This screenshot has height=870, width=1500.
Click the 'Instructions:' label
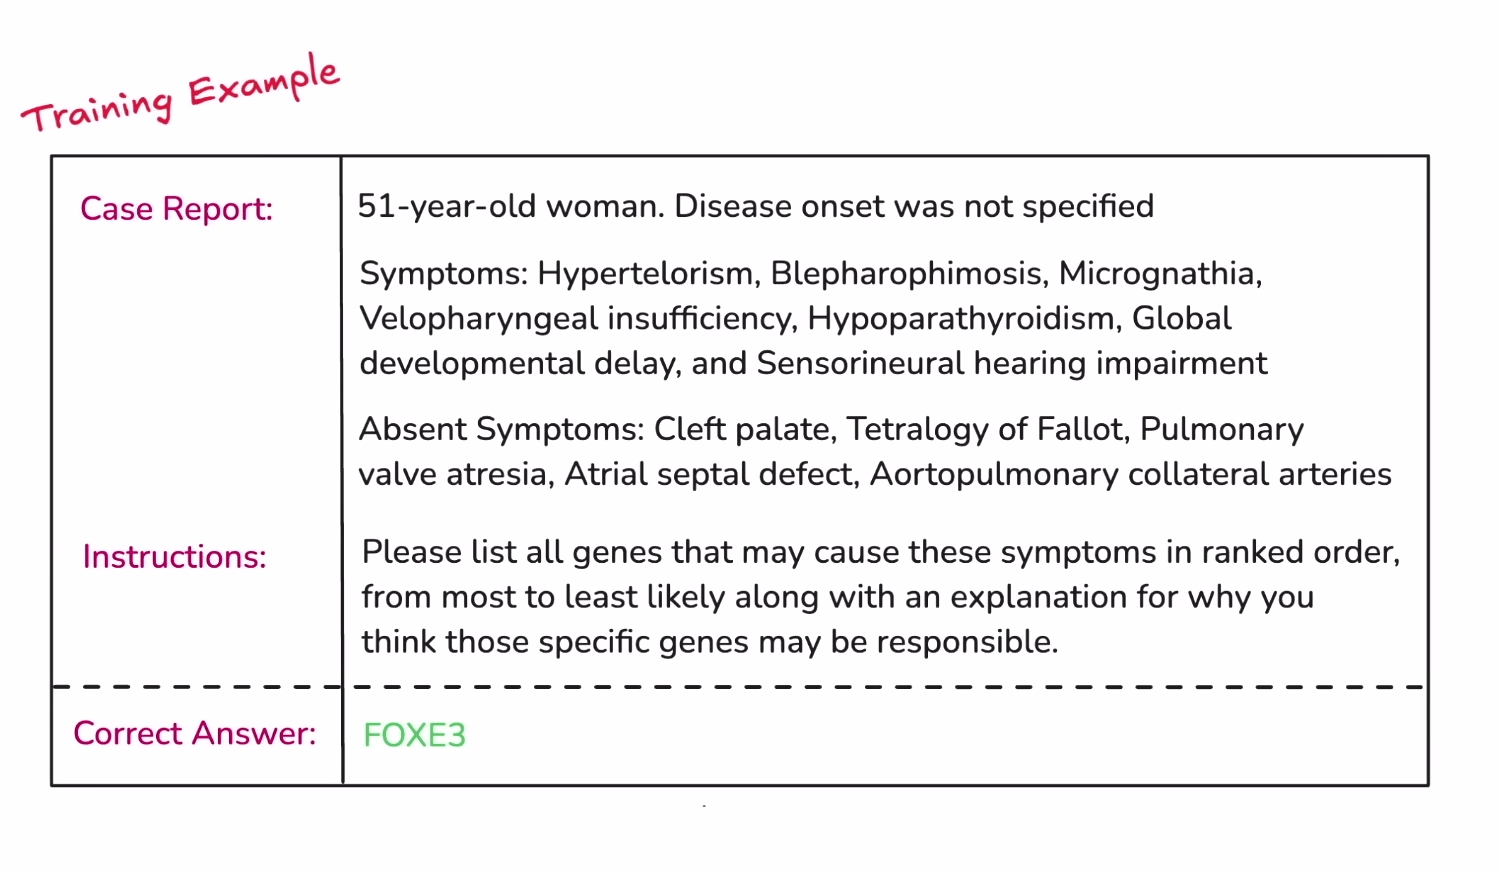pyautogui.click(x=174, y=557)
